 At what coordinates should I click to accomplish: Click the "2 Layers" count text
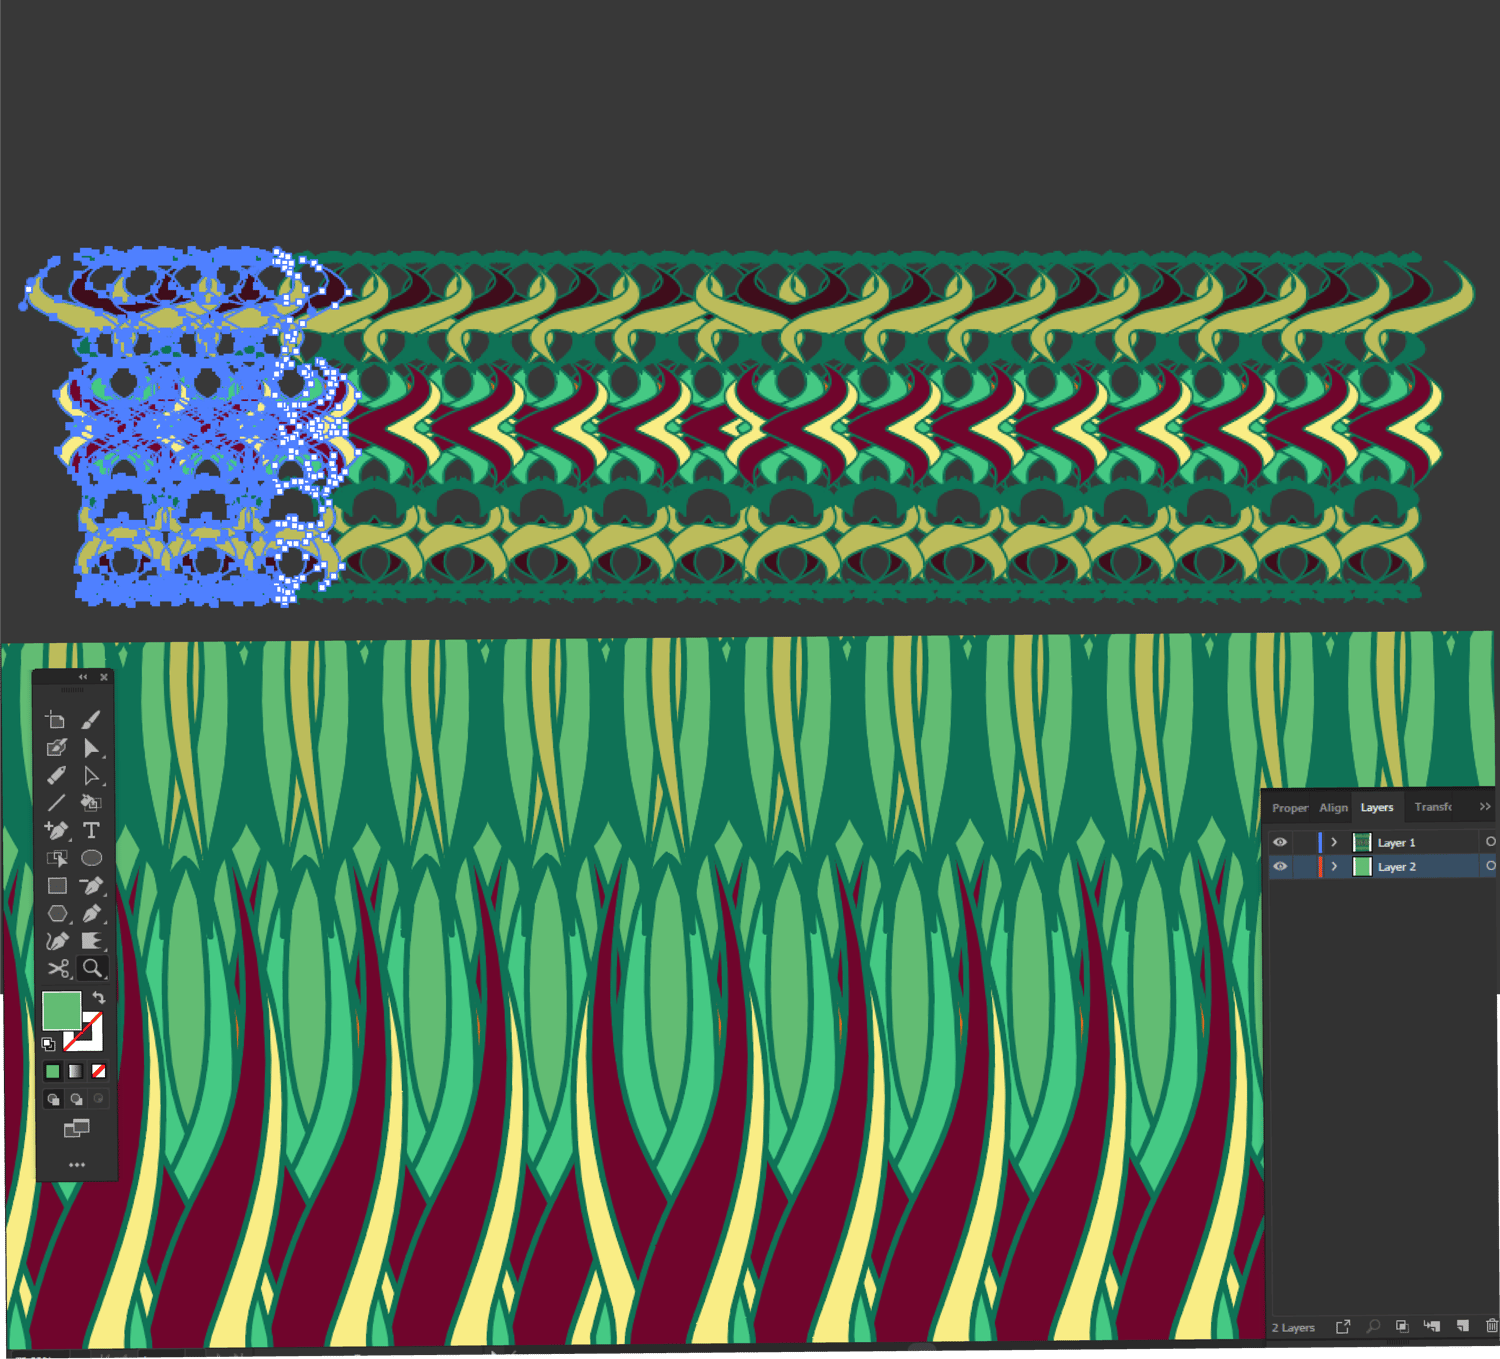(1293, 1328)
